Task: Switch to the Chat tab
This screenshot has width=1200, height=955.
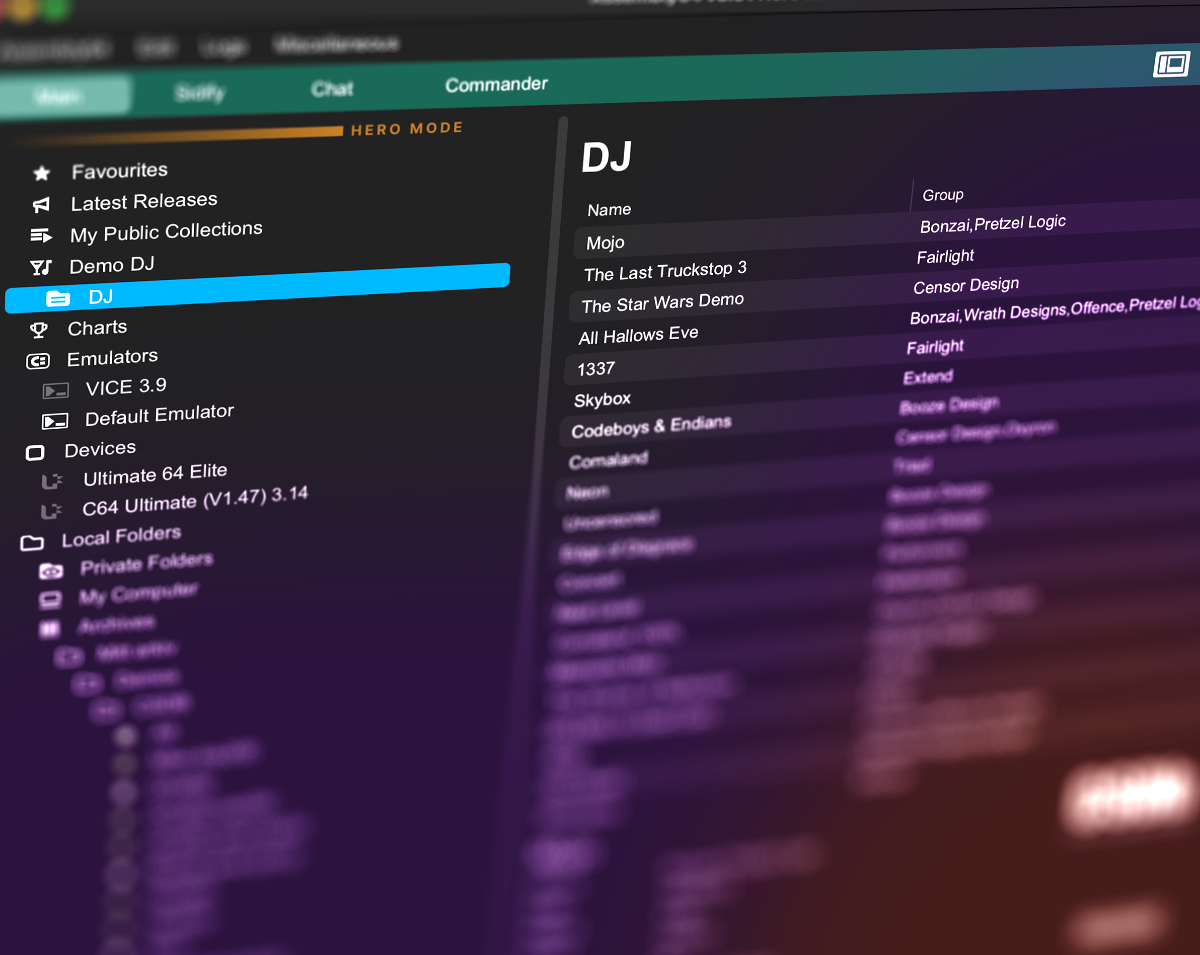Action: pos(332,89)
